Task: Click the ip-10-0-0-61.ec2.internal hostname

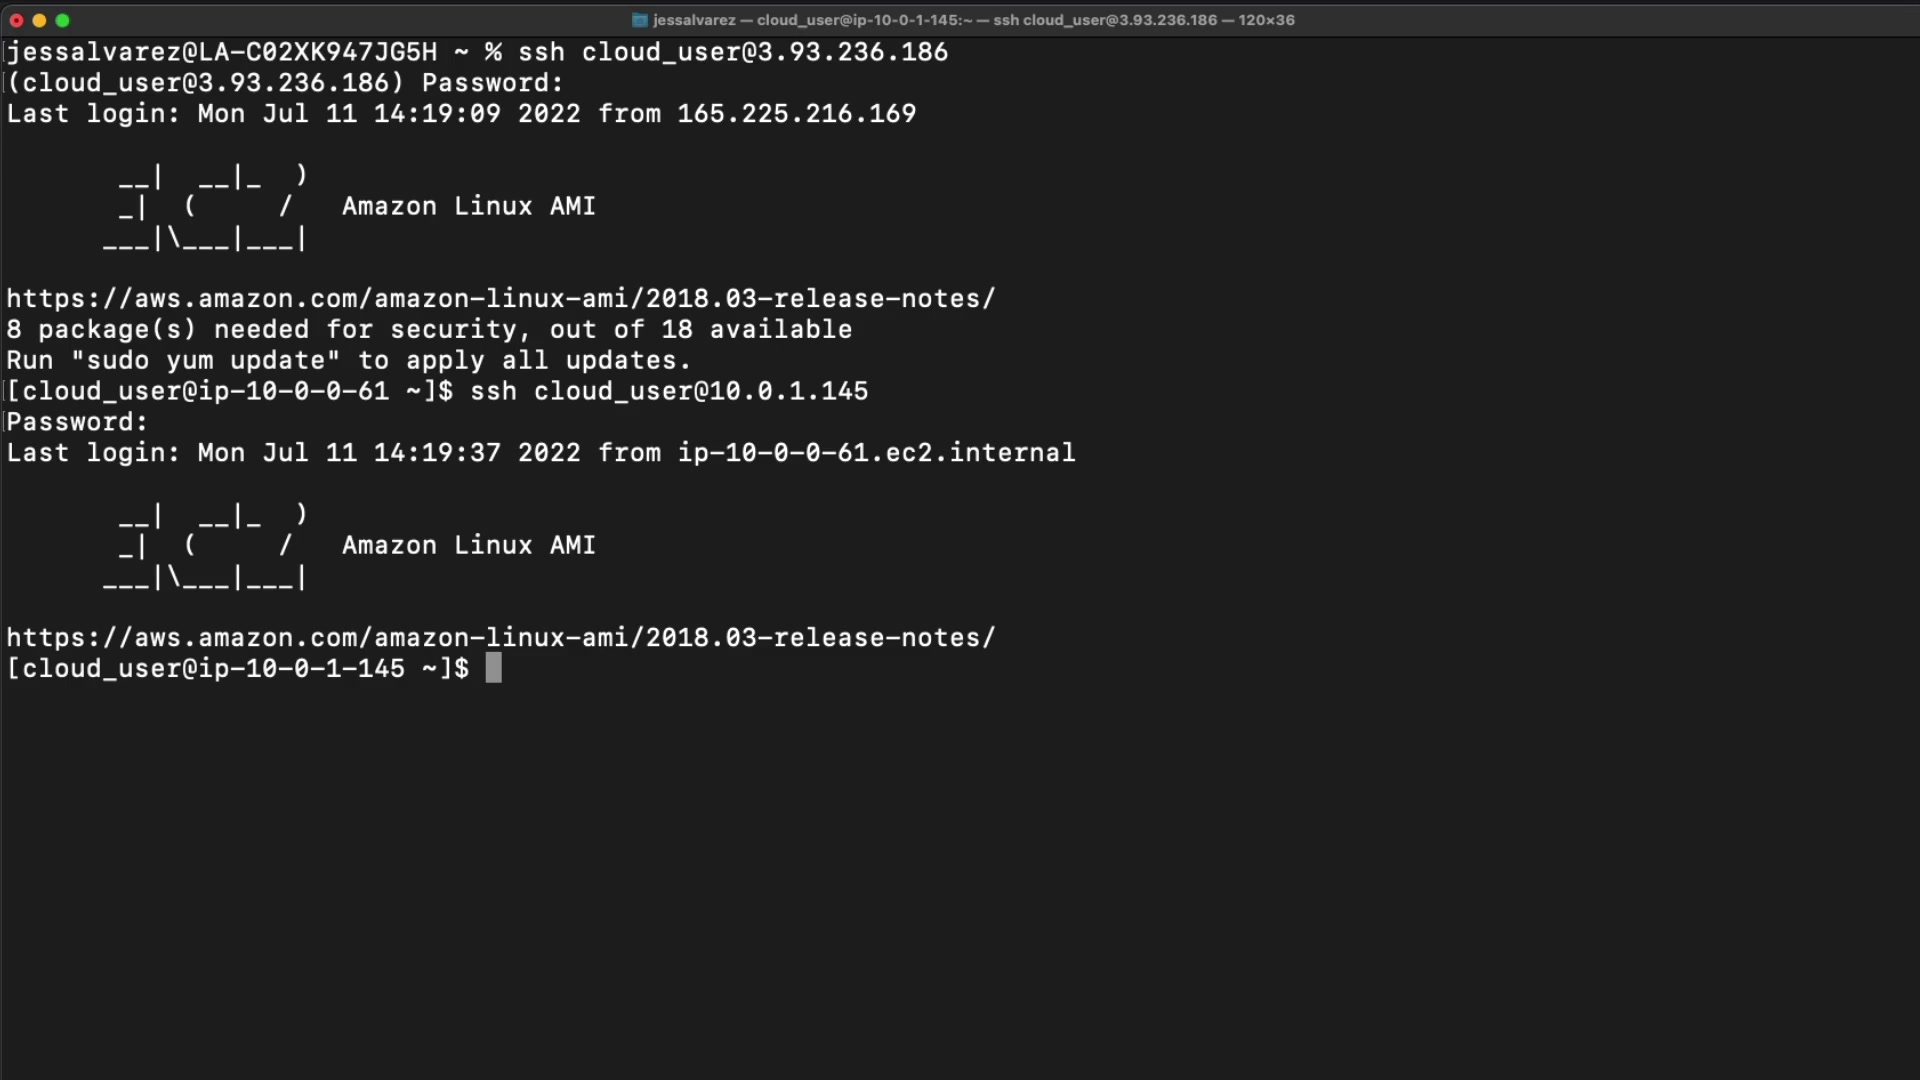Action: click(x=876, y=453)
